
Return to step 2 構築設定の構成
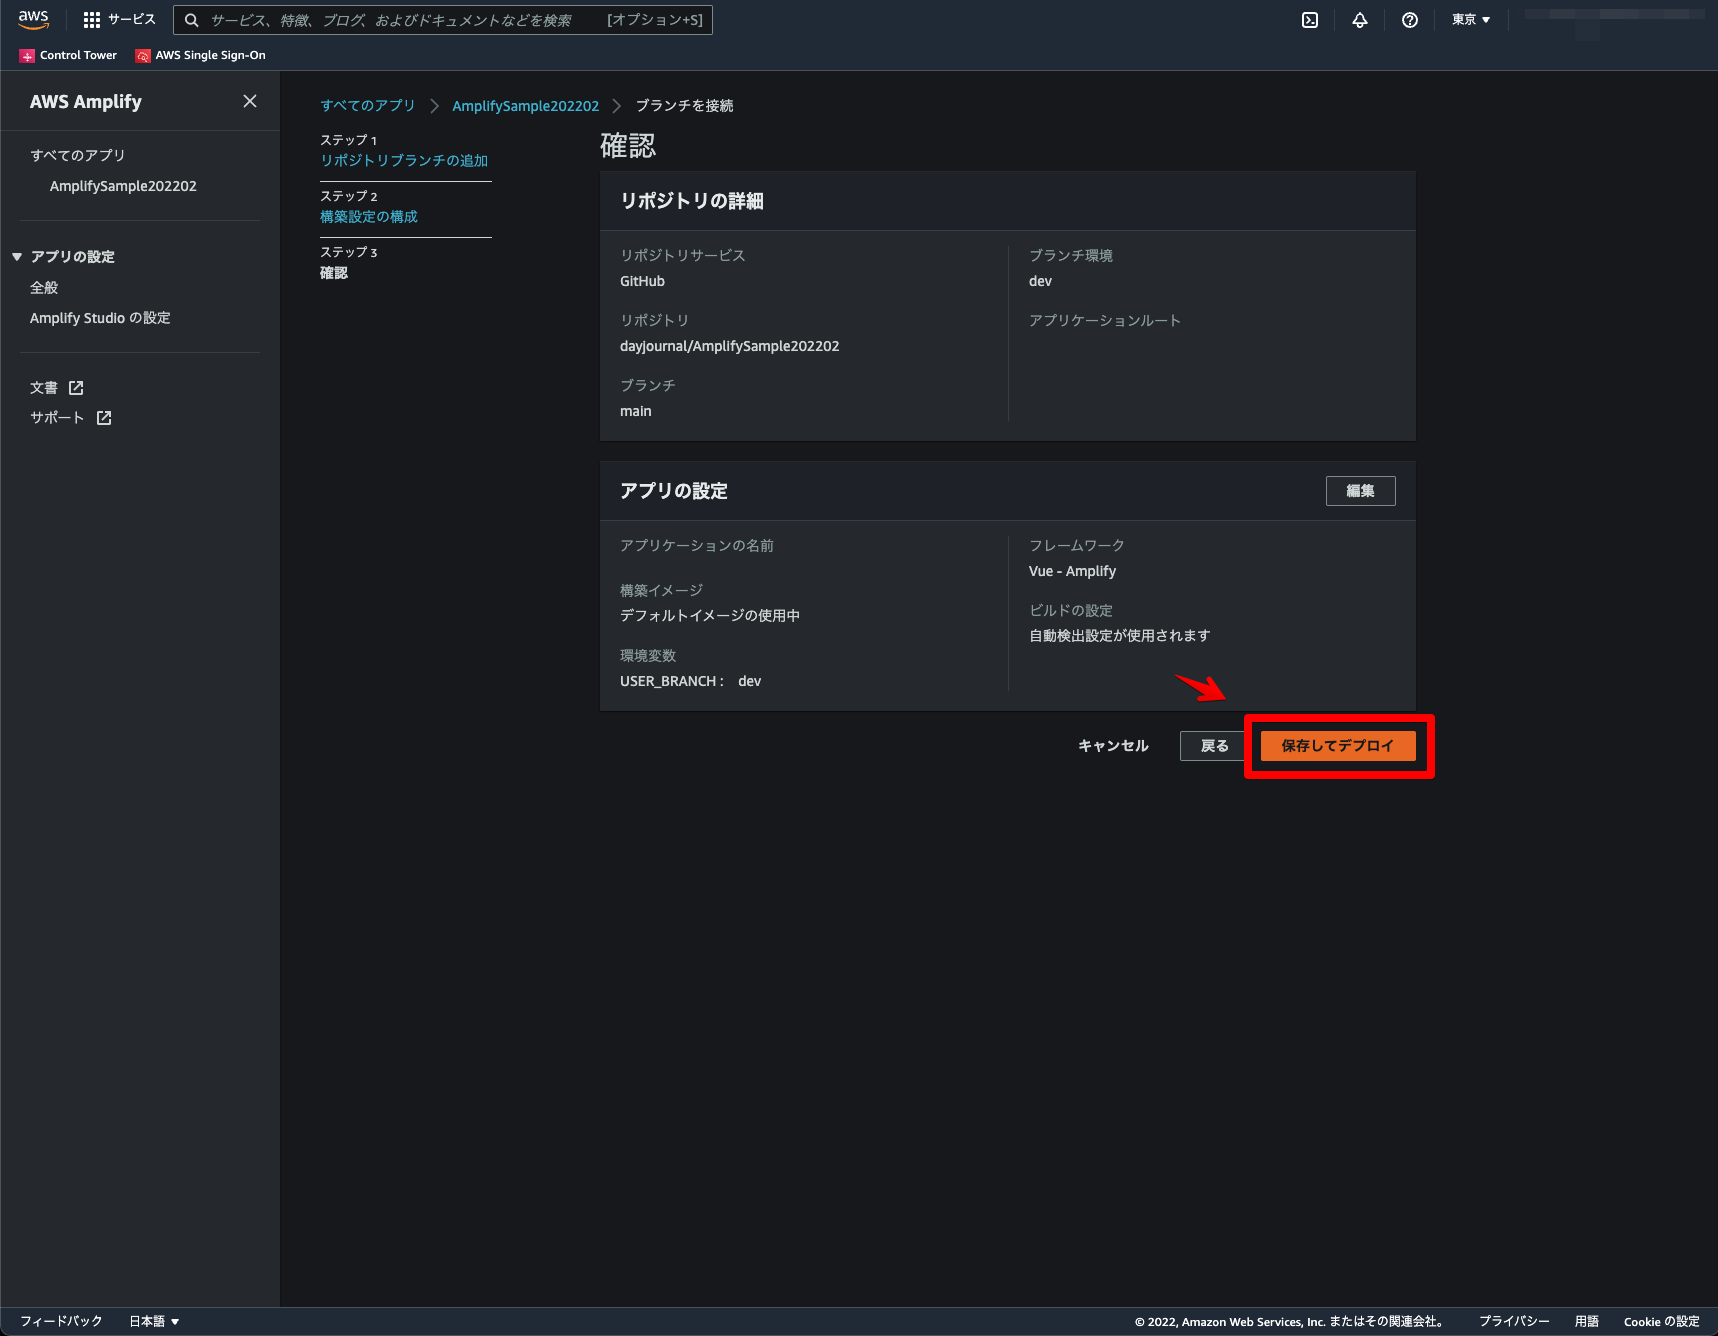pos(369,216)
